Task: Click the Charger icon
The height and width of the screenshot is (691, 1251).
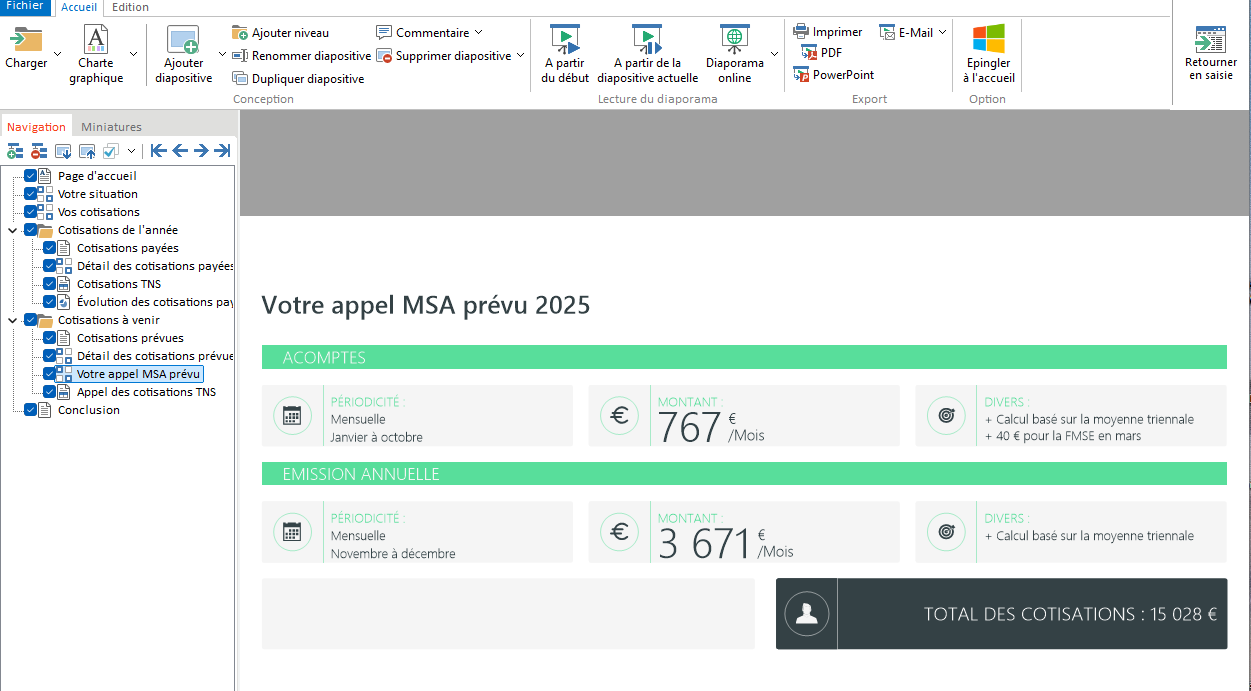Action: click(26, 40)
